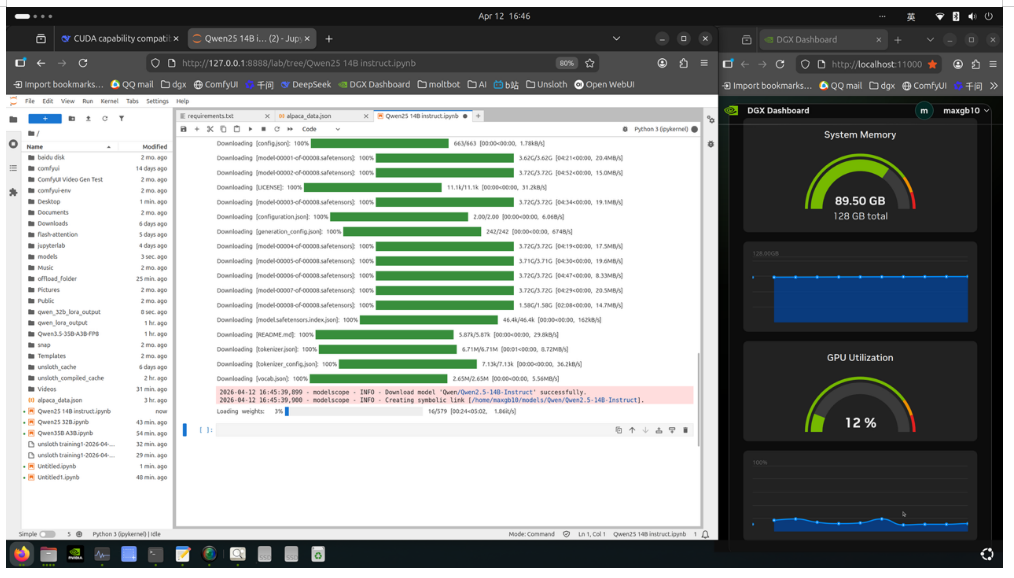This screenshot has width=1014, height=578.
Task: Click the notebook vertical scrollbar
Action: tap(698, 399)
